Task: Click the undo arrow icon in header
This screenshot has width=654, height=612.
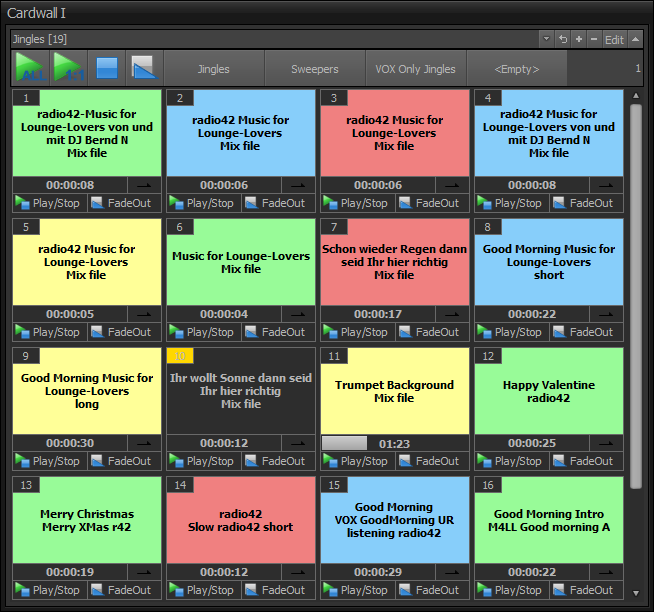Action: 563,40
